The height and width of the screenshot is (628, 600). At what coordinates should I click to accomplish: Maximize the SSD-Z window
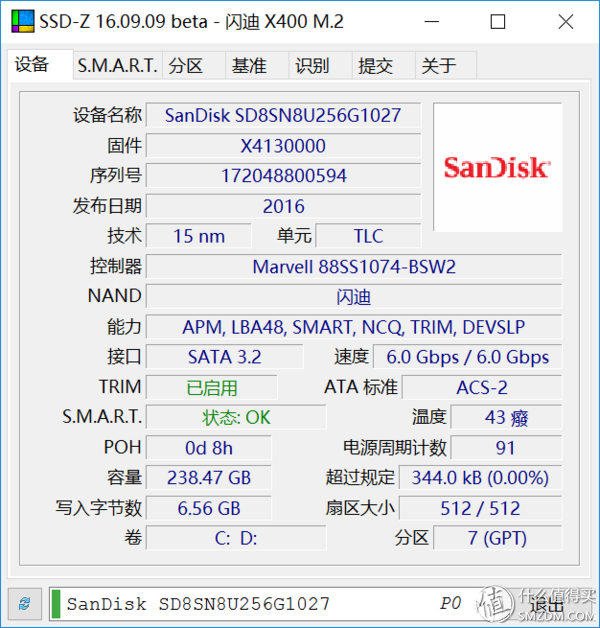pyautogui.click(x=498, y=21)
